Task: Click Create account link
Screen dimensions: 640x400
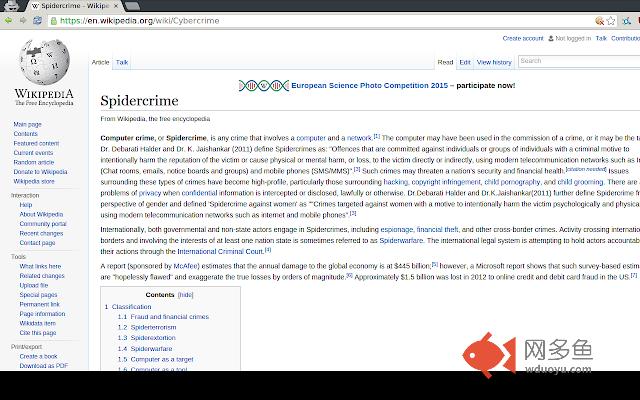Action: [x=523, y=38]
